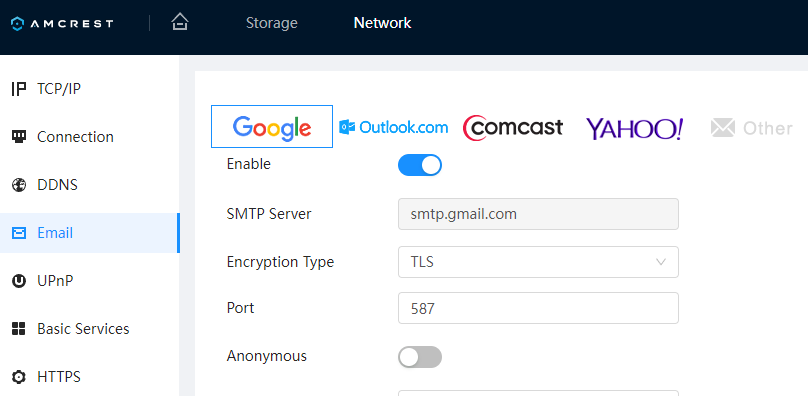
Task: Click the TCP/IP sidebar icon
Action: [x=19, y=89]
